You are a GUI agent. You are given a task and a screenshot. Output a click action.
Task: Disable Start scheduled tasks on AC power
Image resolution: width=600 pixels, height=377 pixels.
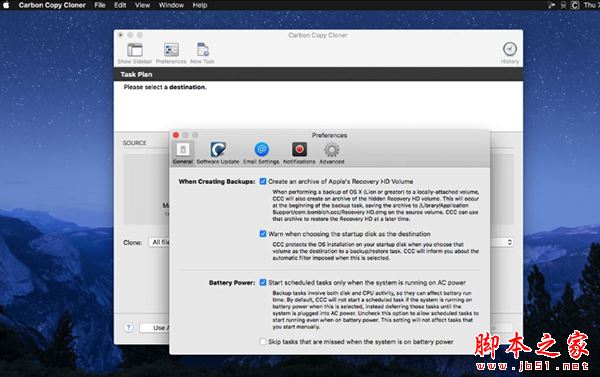coord(263,282)
